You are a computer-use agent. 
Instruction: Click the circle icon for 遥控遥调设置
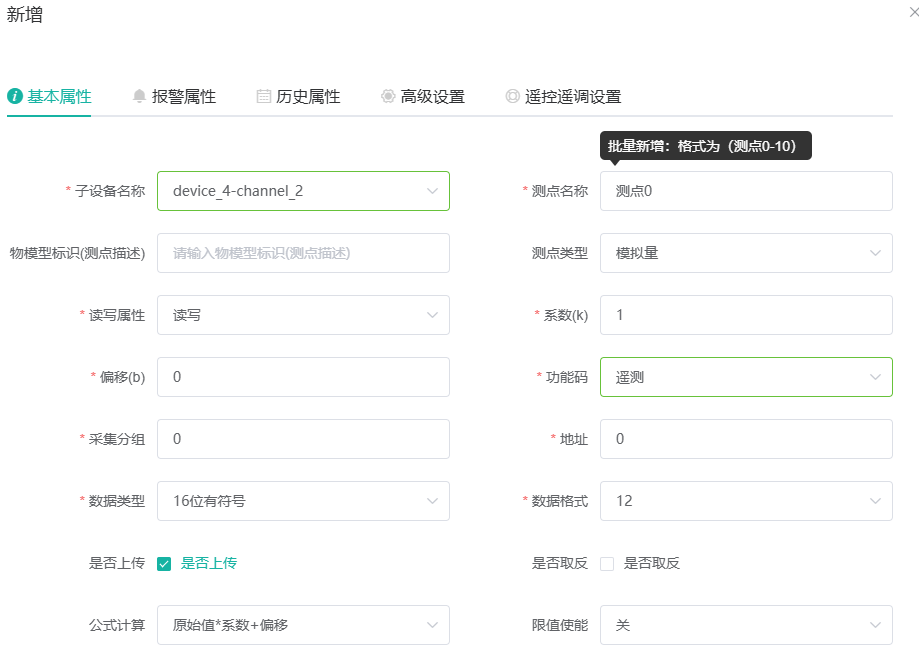click(512, 96)
